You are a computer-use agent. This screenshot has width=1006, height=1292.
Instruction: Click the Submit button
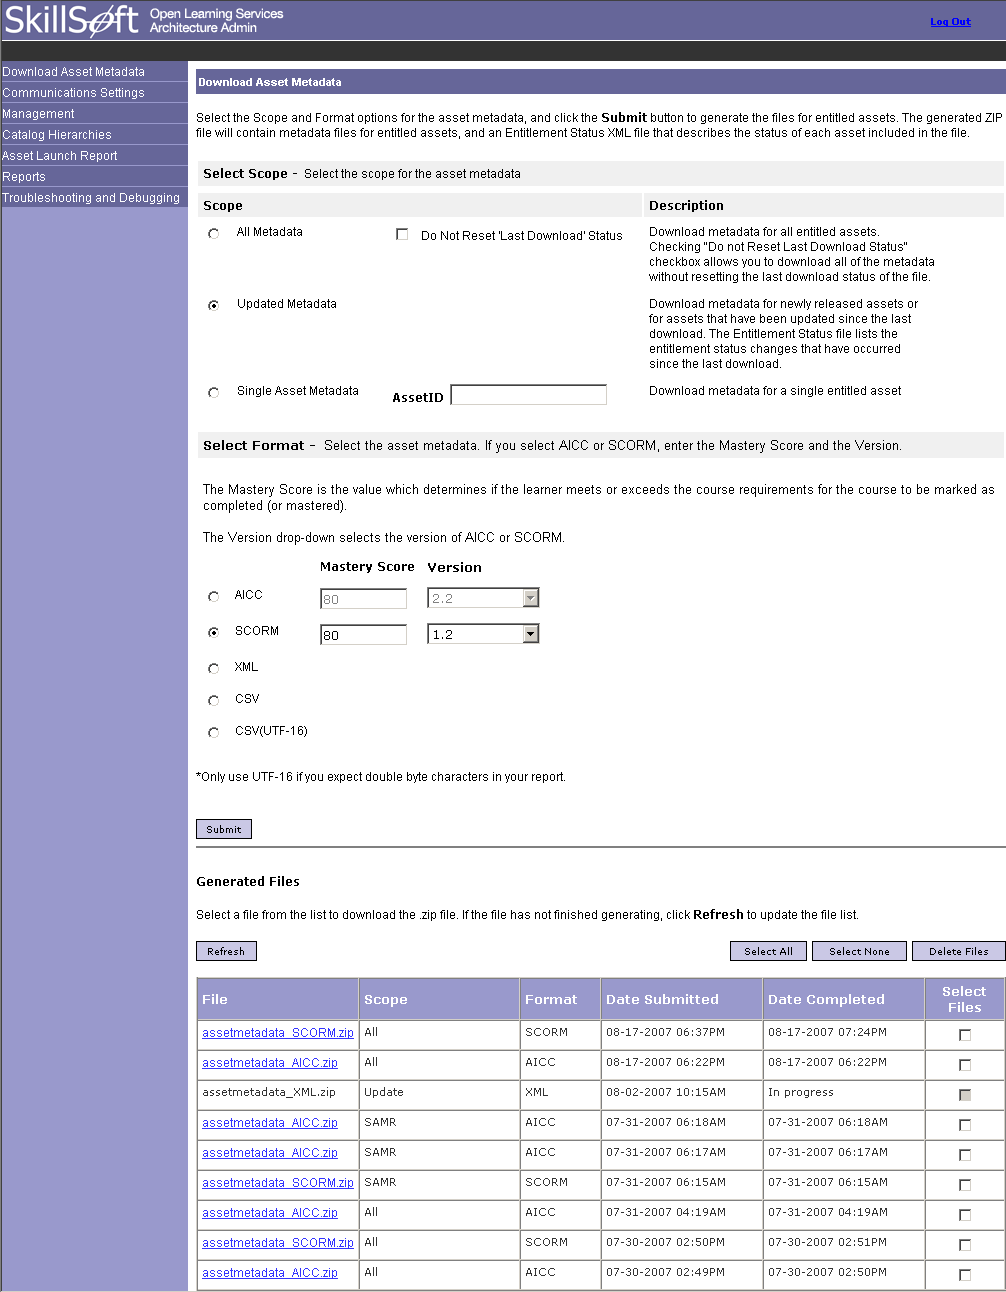[x=223, y=828]
